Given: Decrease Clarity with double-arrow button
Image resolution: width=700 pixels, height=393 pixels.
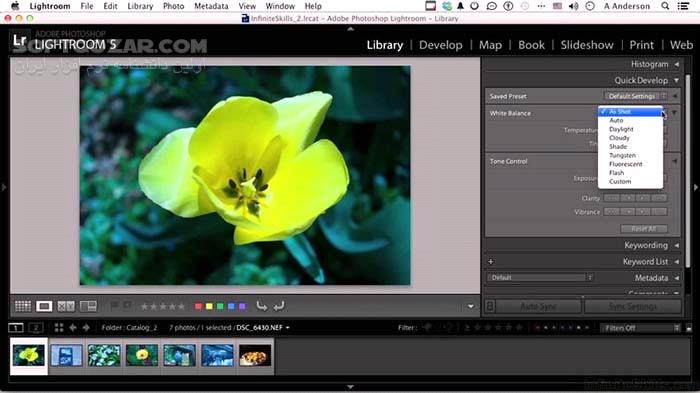Looking at the screenshot, I should click(612, 198).
